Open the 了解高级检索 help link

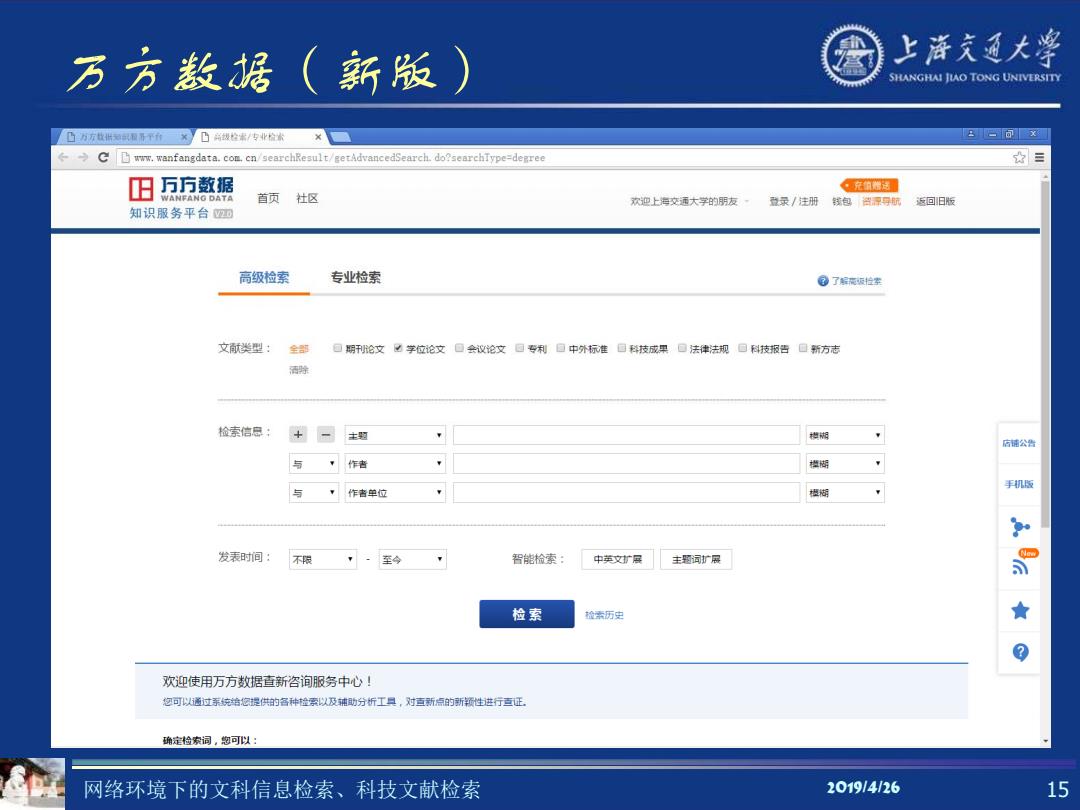856,281
